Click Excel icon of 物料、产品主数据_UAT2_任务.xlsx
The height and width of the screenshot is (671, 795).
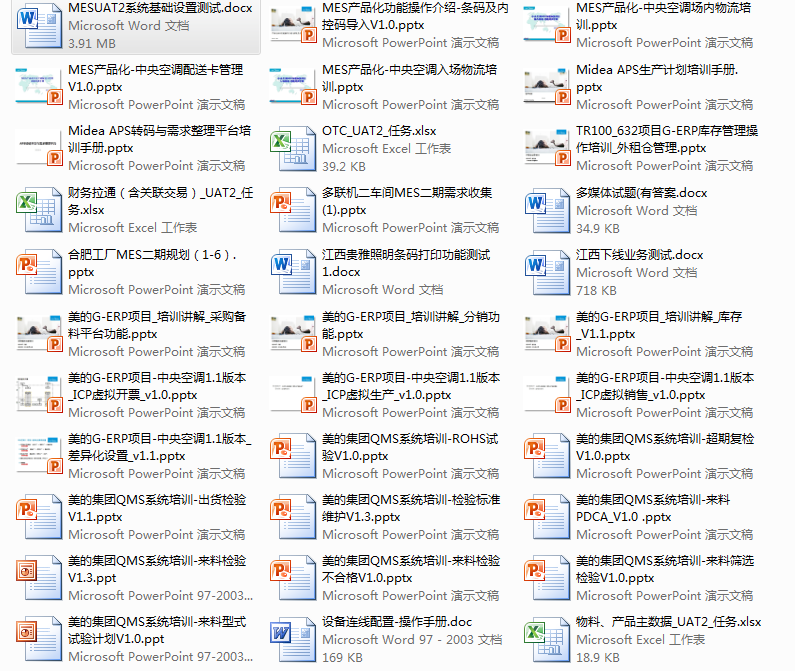[547, 639]
